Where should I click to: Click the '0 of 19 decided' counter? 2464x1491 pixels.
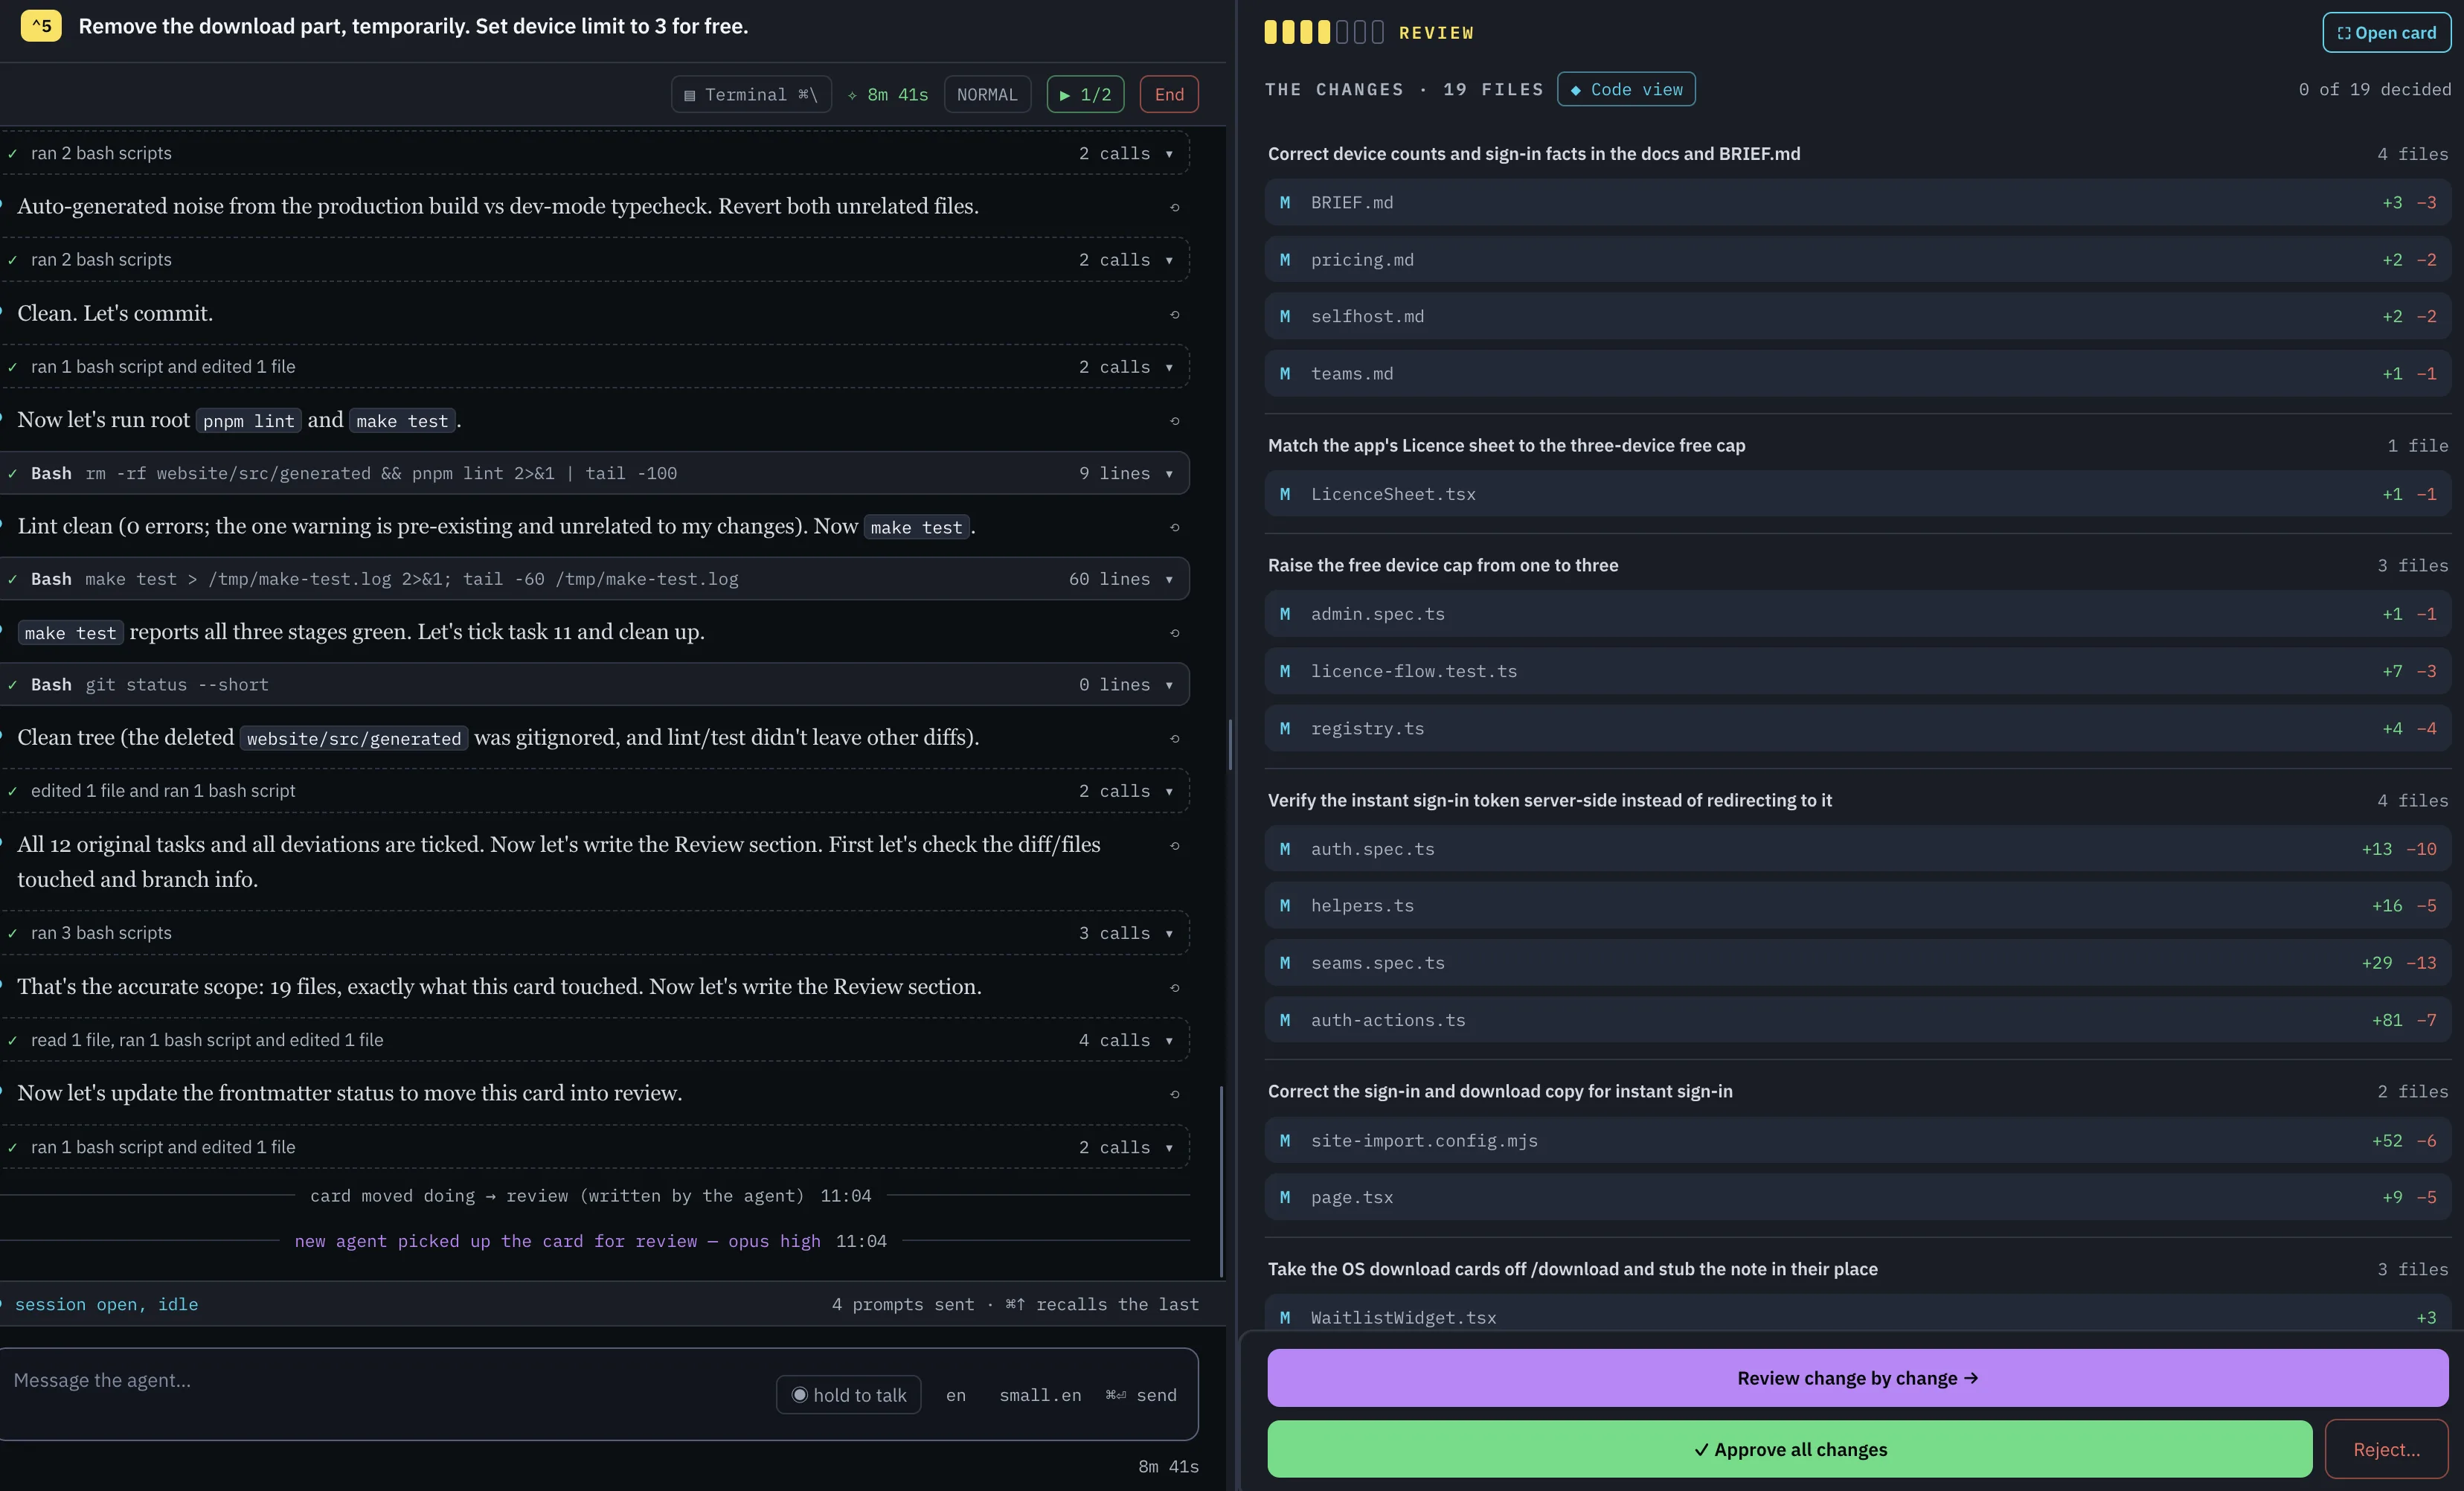tap(2374, 89)
